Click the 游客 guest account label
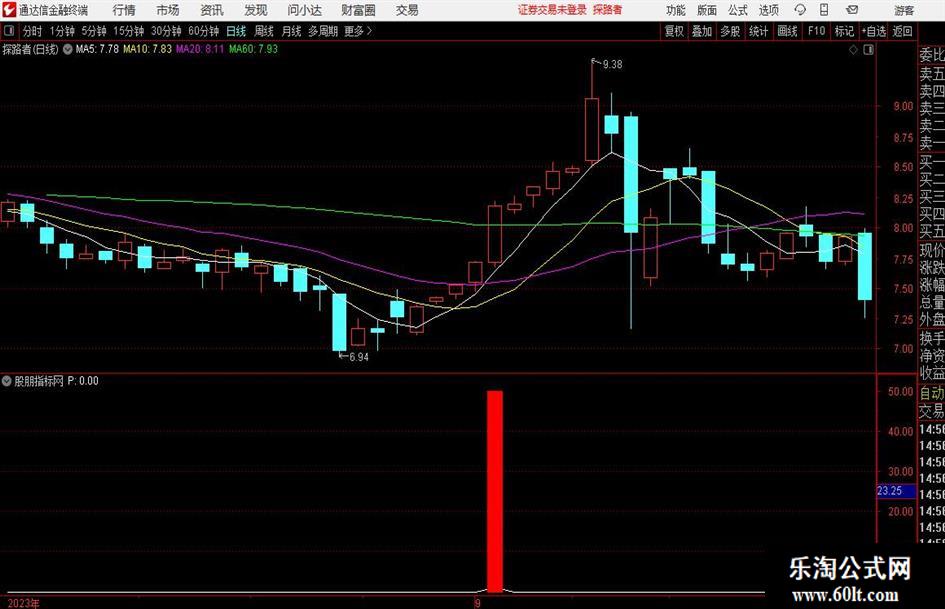Image resolution: width=945 pixels, height=609 pixels. pos(904,10)
